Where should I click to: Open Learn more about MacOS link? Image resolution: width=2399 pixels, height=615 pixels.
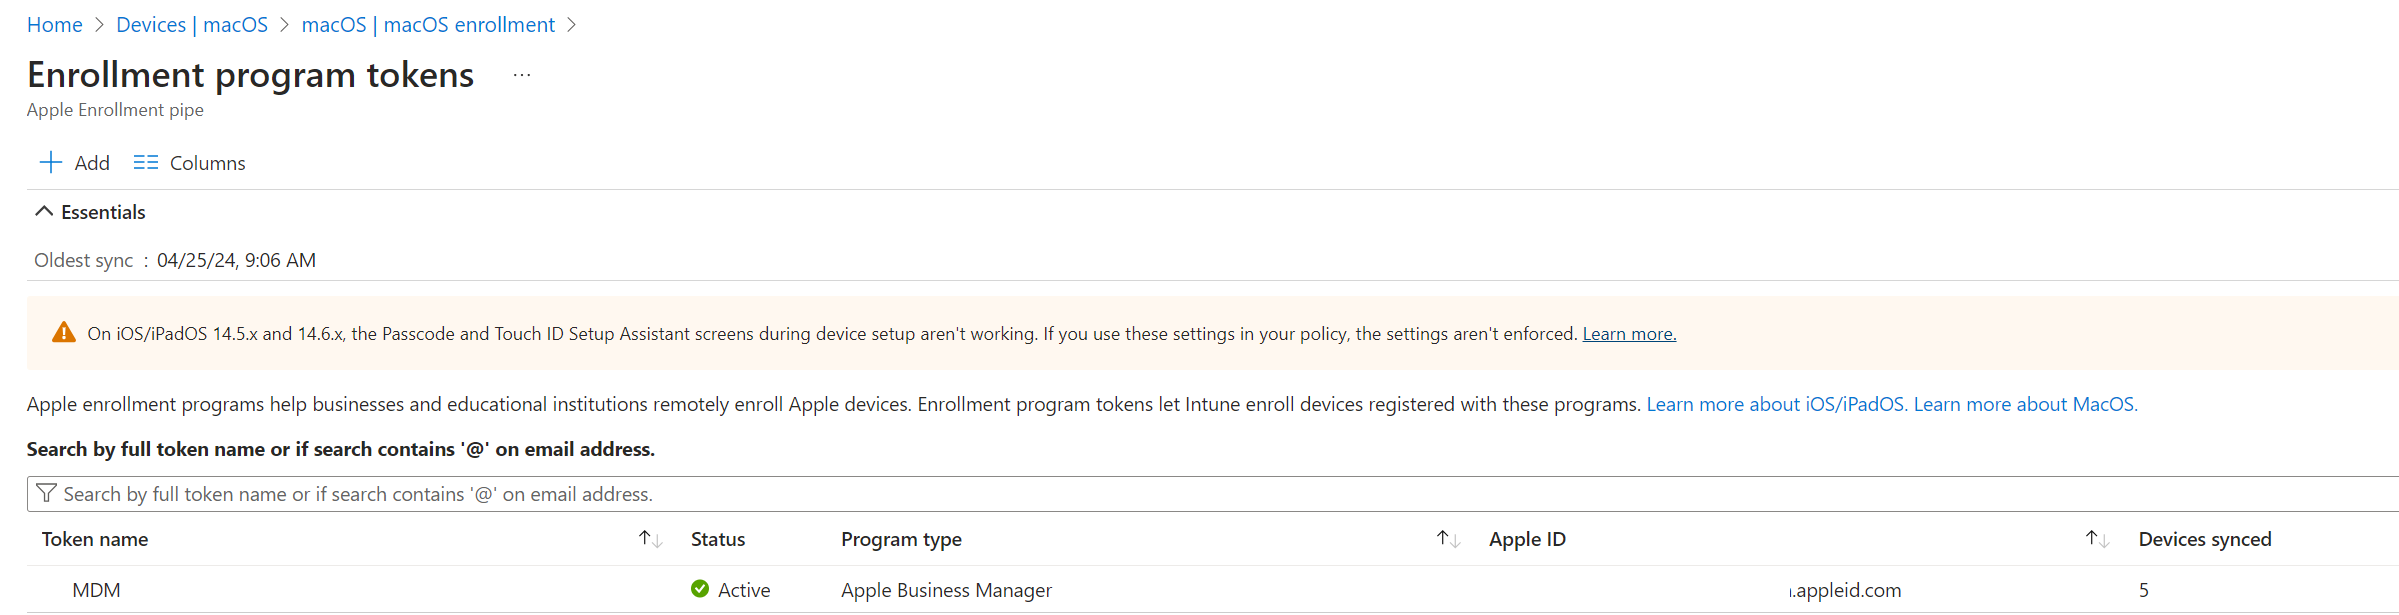point(2025,404)
